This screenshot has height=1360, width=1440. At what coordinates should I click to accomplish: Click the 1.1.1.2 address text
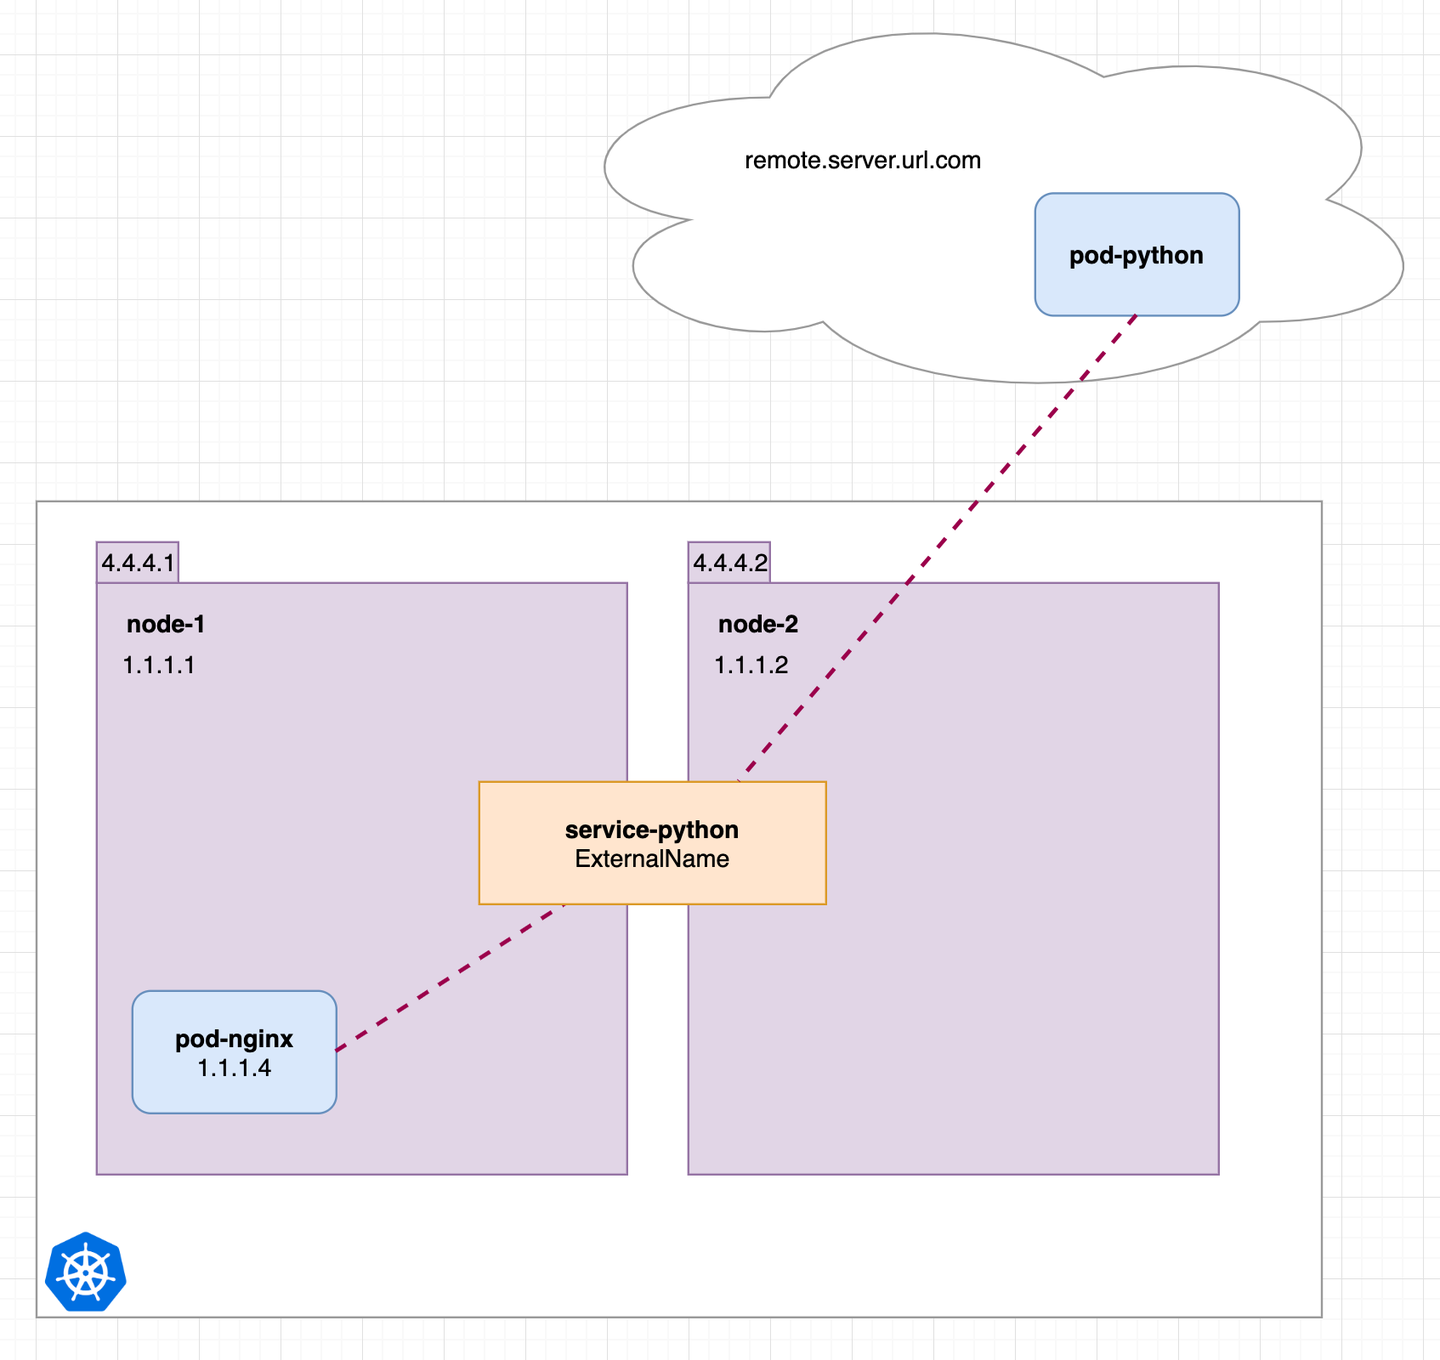tap(751, 665)
